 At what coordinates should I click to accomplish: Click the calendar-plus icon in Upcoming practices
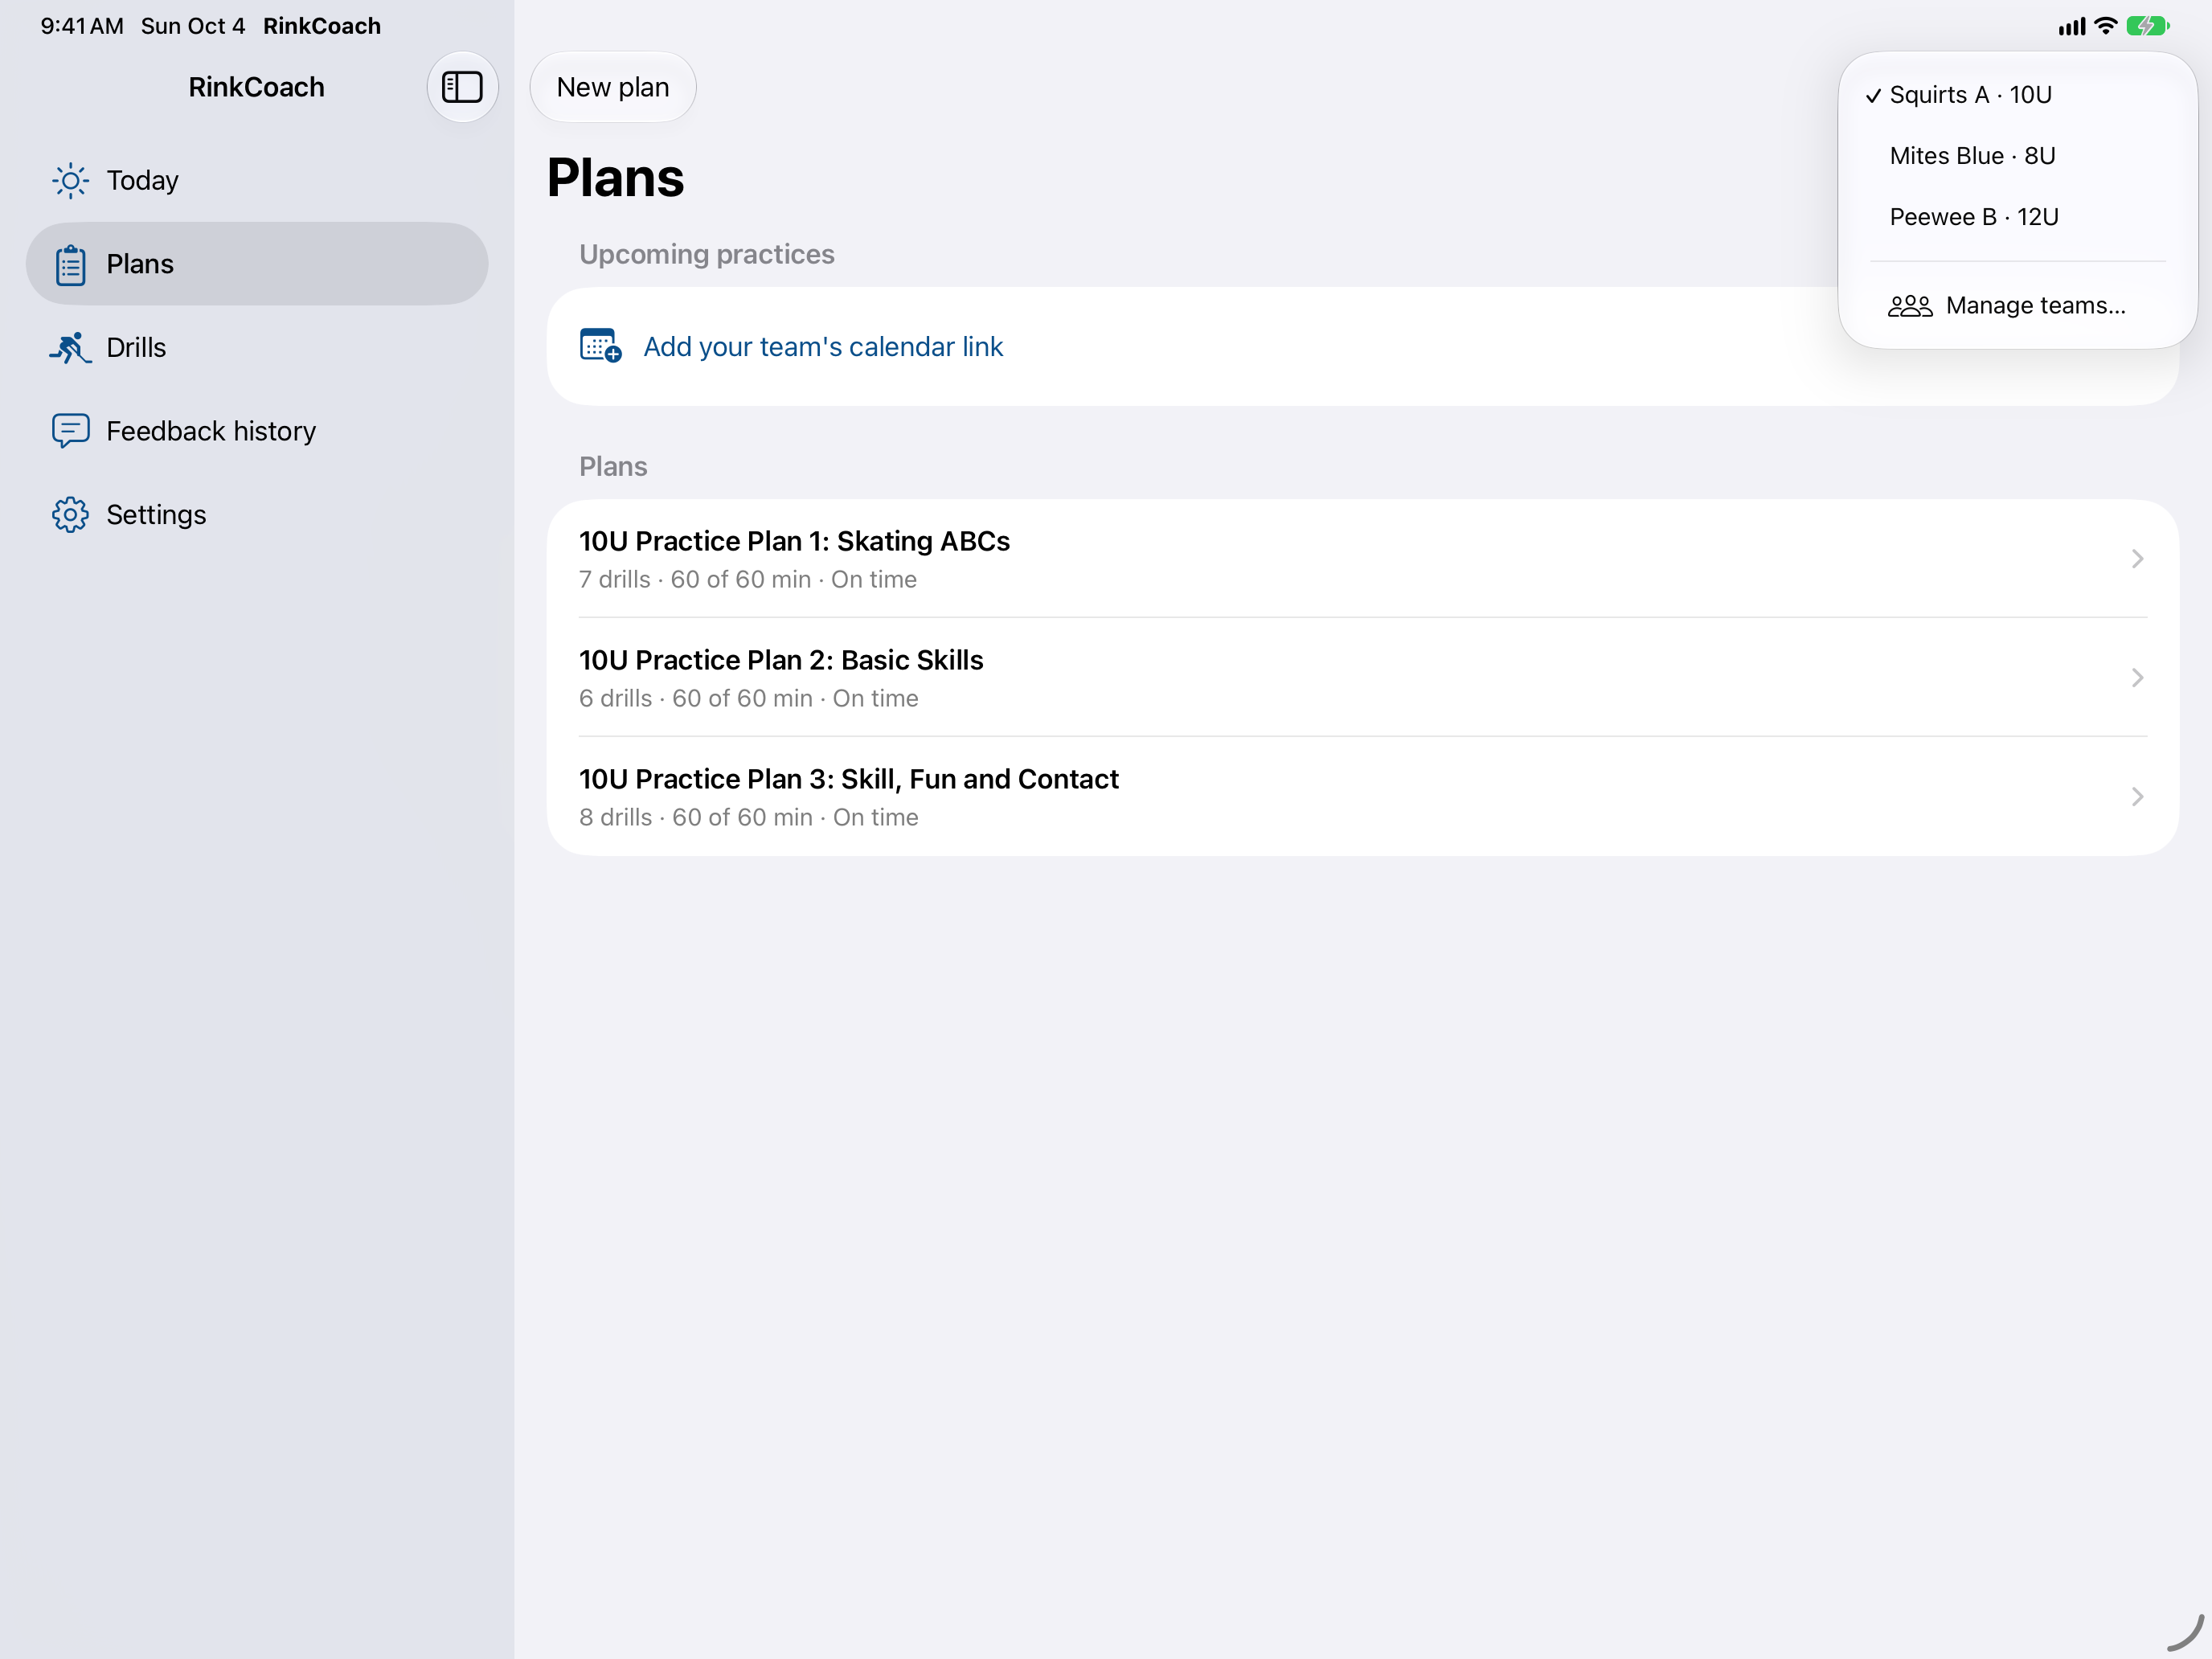pos(600,346)
